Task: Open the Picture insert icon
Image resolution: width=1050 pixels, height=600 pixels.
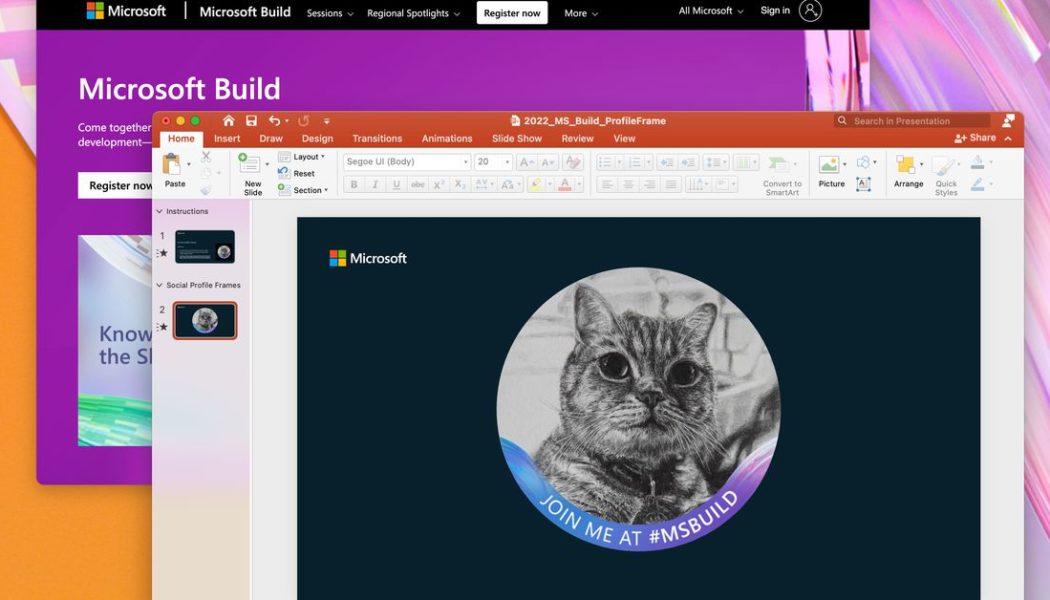Action: coord(828,164)
